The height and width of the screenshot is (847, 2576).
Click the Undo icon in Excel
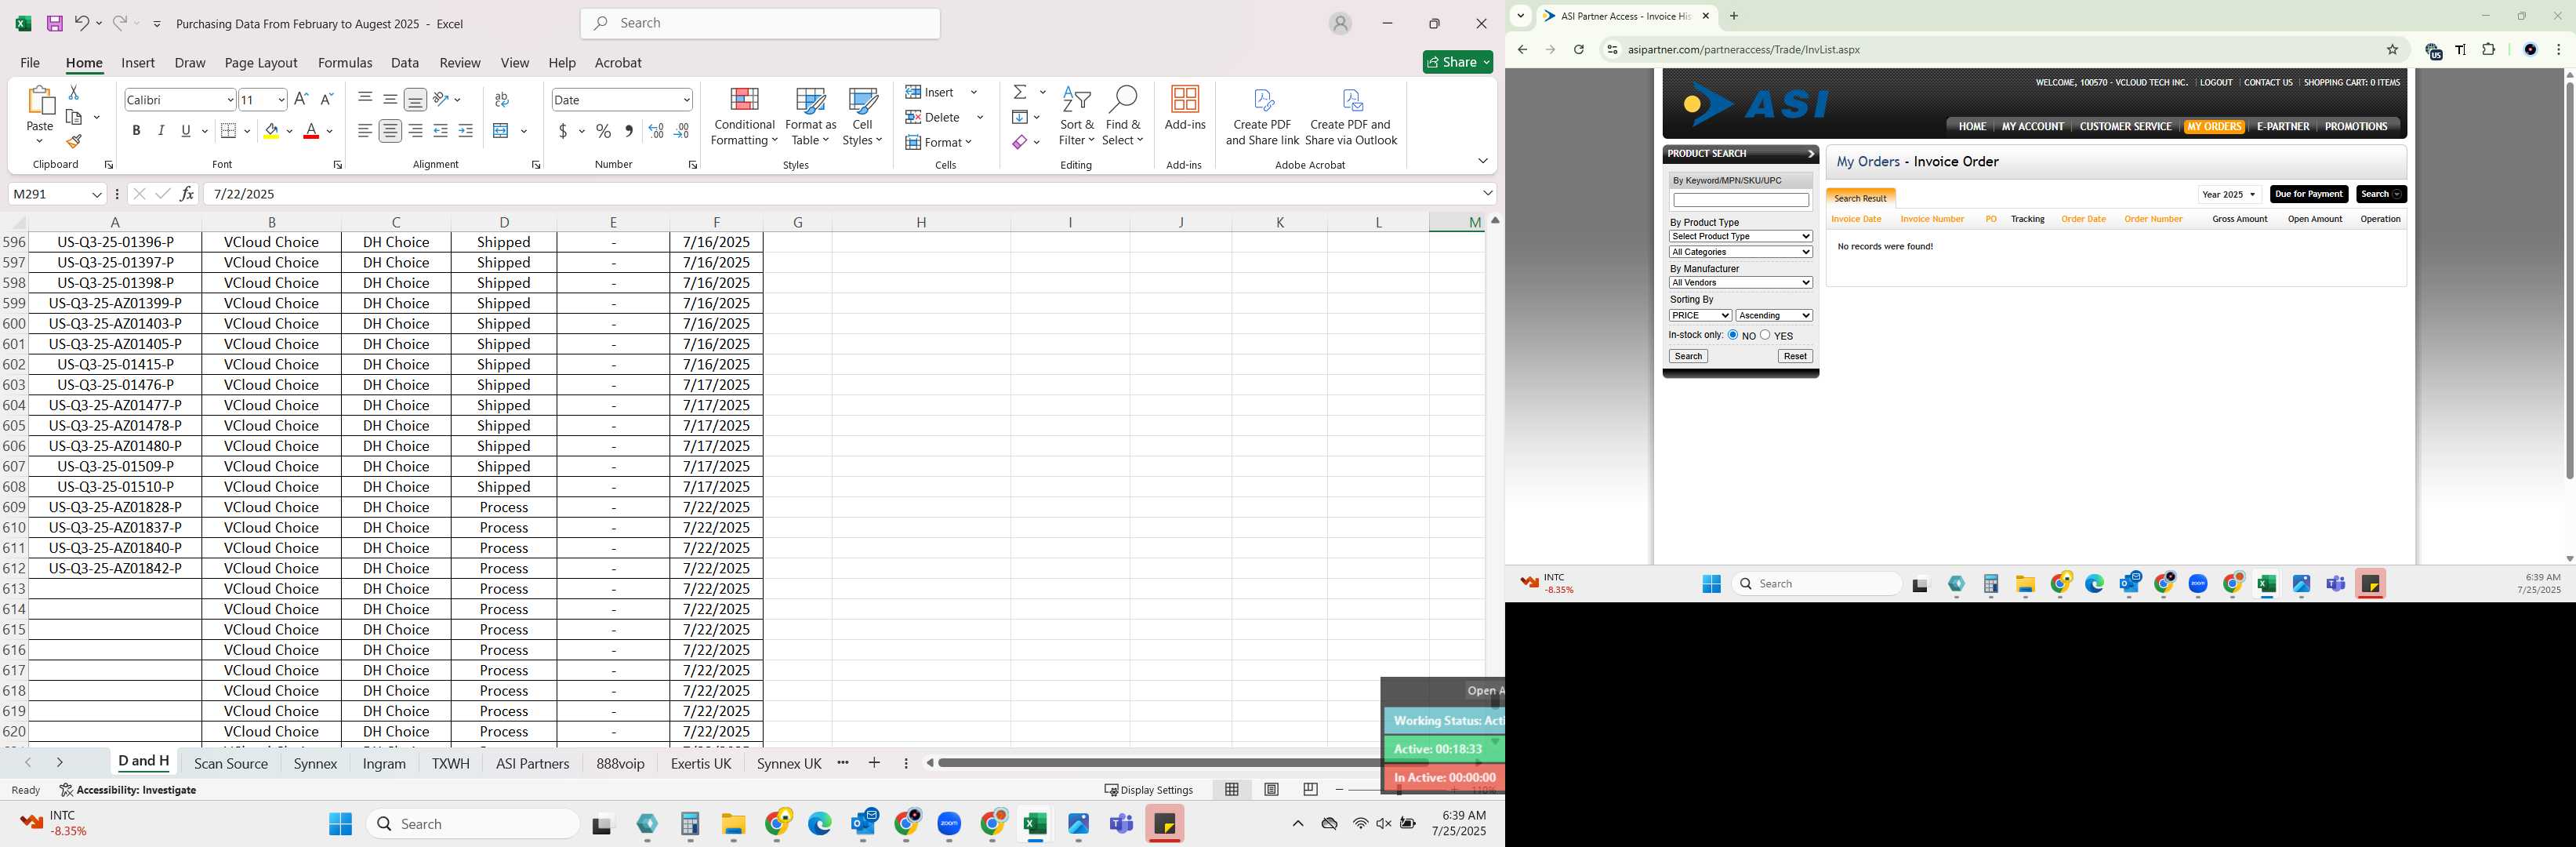click(x=82, y=23)
